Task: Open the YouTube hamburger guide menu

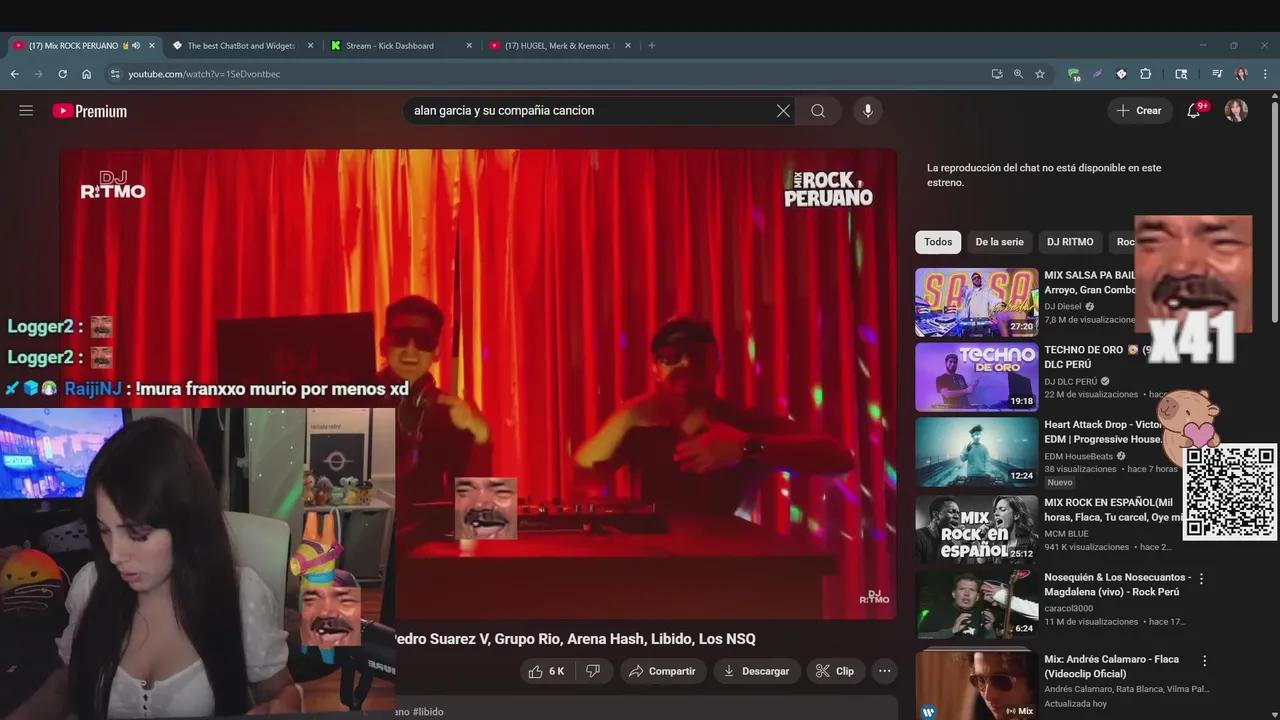Action: (x=26, y=111)
